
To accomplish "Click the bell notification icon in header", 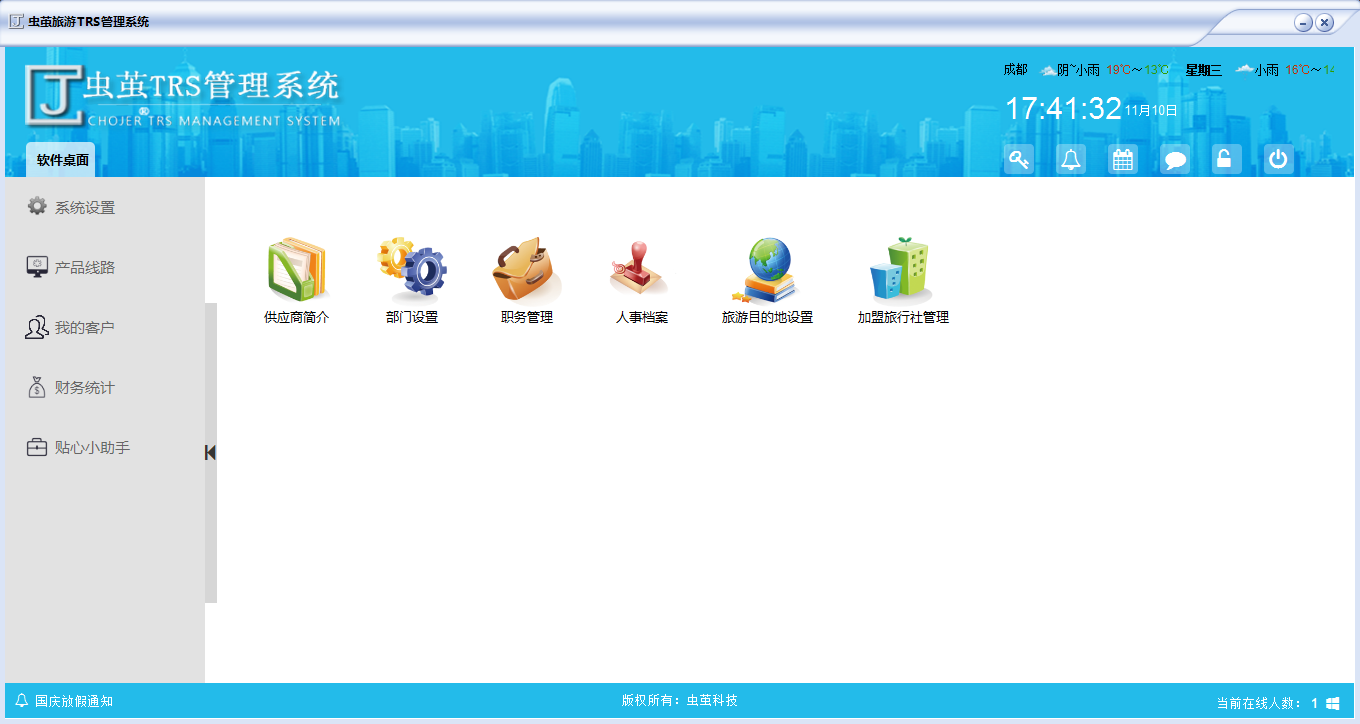I will coord(1071,159).
